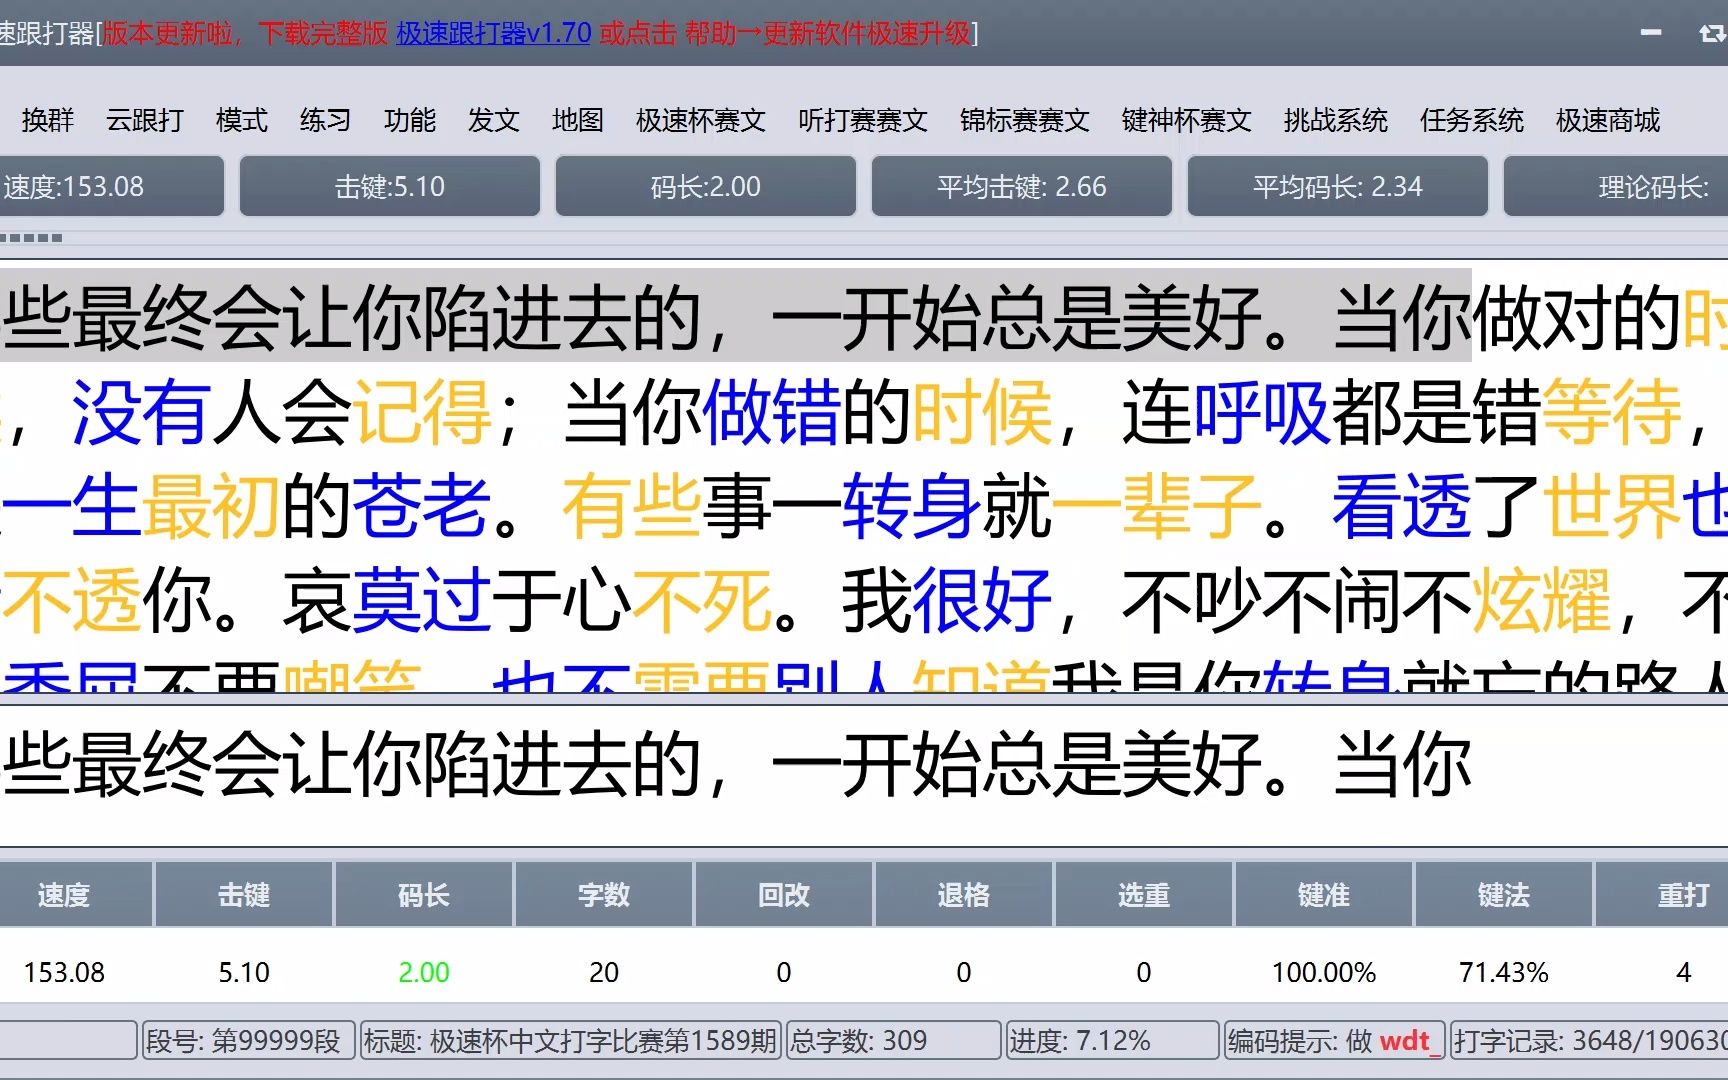Open the 模式 menu
Image resolution: width=1728 pixels, height=1080 pixels.
point(242,120)
